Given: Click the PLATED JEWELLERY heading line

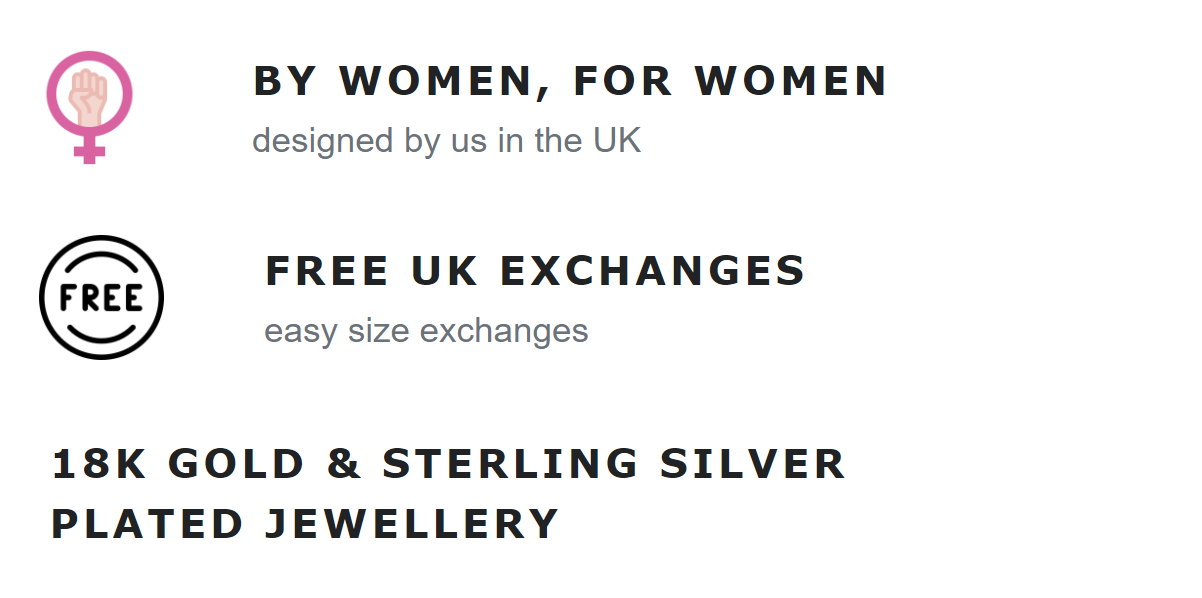Looking at the screenshot, I should point(305,524).
